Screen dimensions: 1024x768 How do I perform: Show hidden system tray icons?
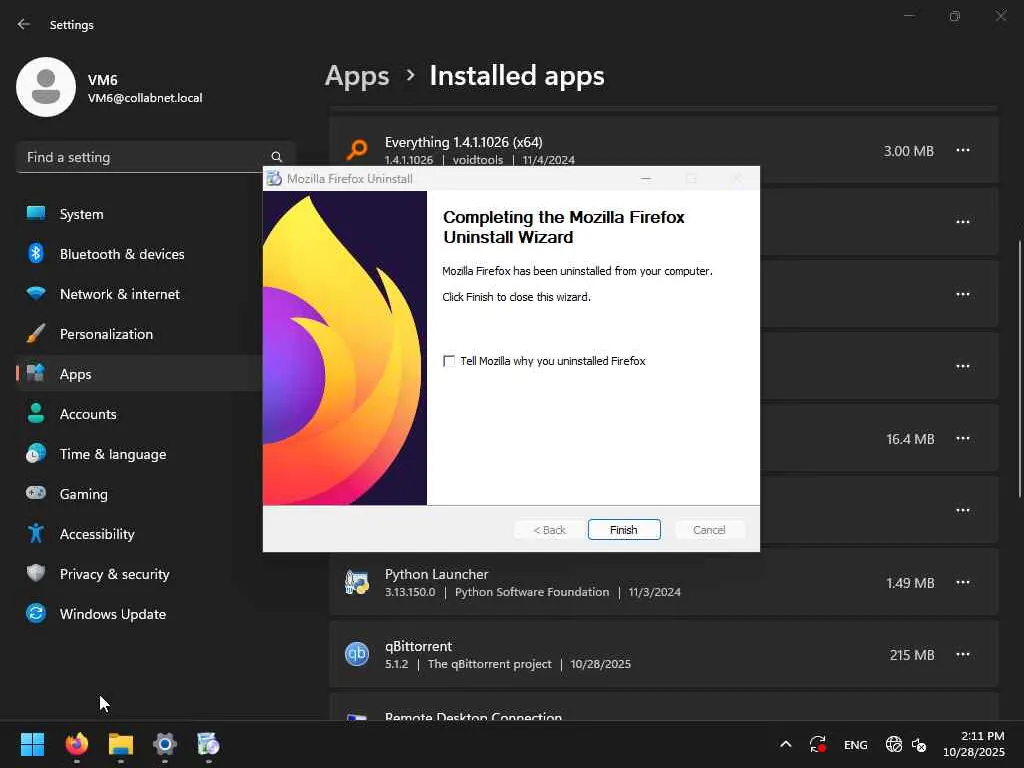pyautogui.click(x=786, y=744)
